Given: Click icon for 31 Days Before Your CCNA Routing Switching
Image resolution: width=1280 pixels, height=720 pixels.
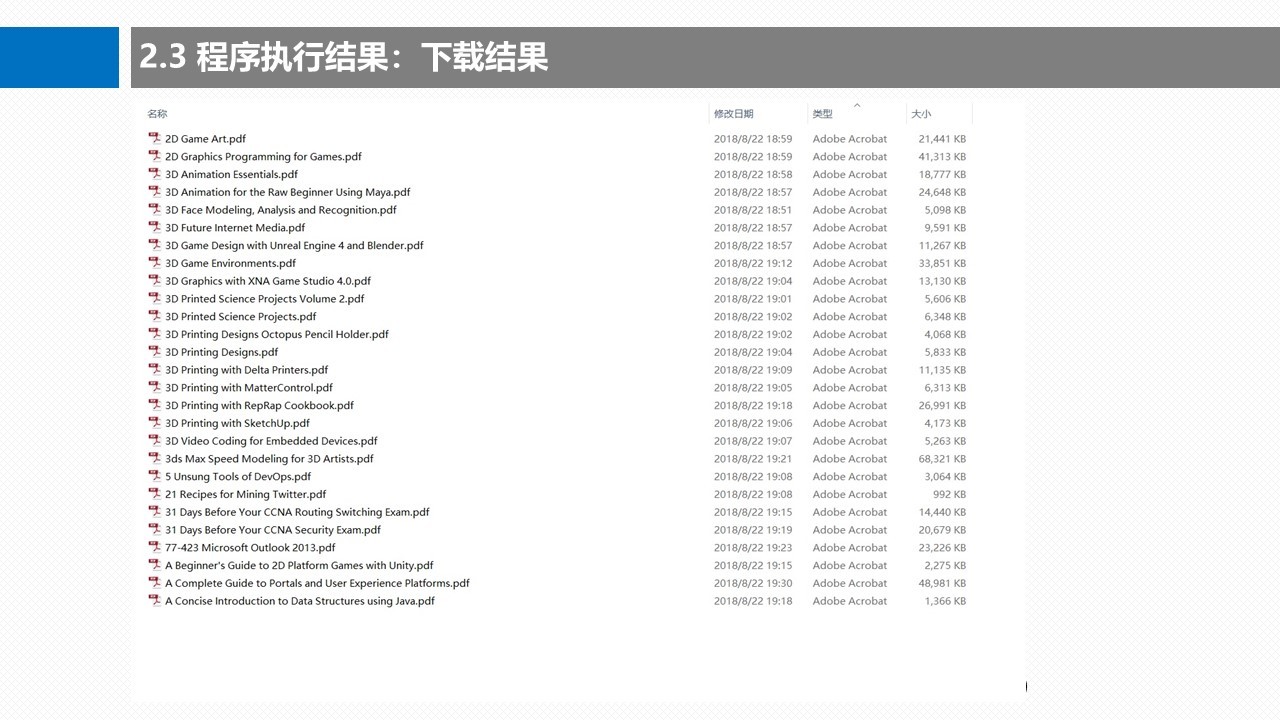Looking at the screenshot, I should click(x=155, y=512).
